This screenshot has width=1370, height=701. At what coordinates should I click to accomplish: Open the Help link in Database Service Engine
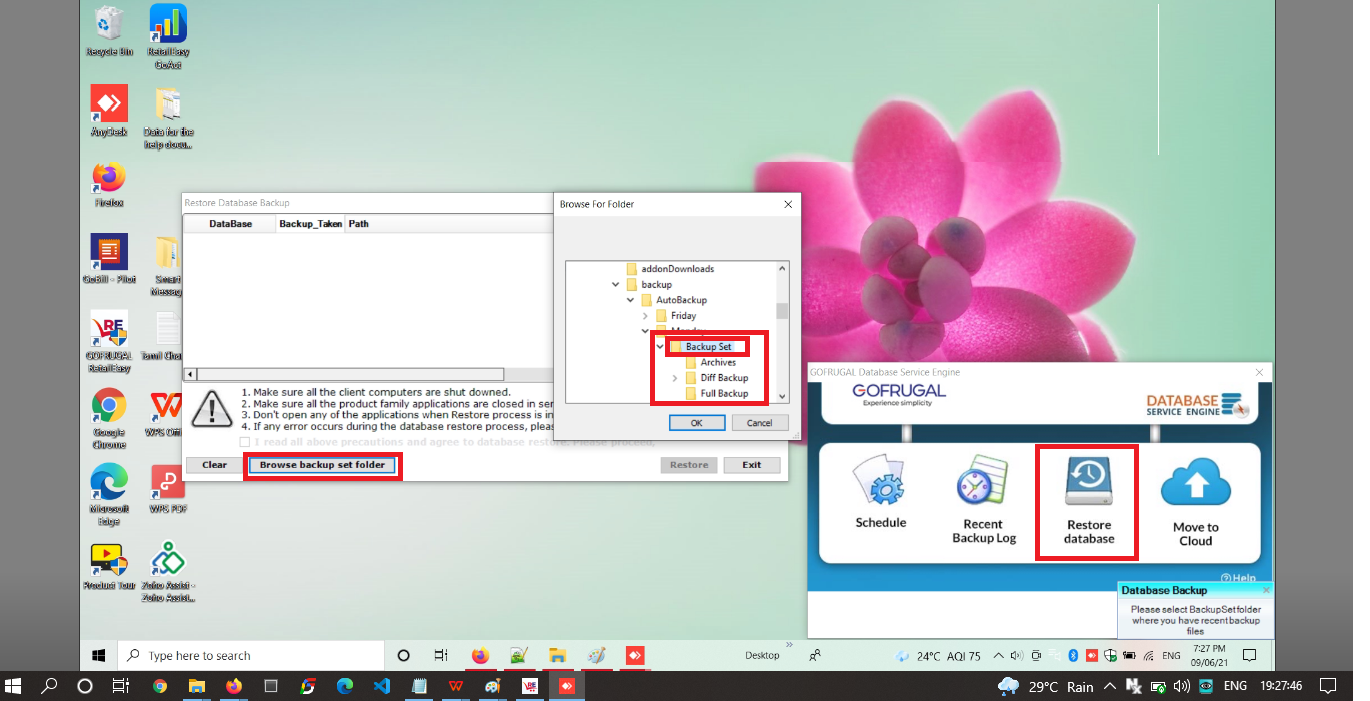[x=1238, y=578]
